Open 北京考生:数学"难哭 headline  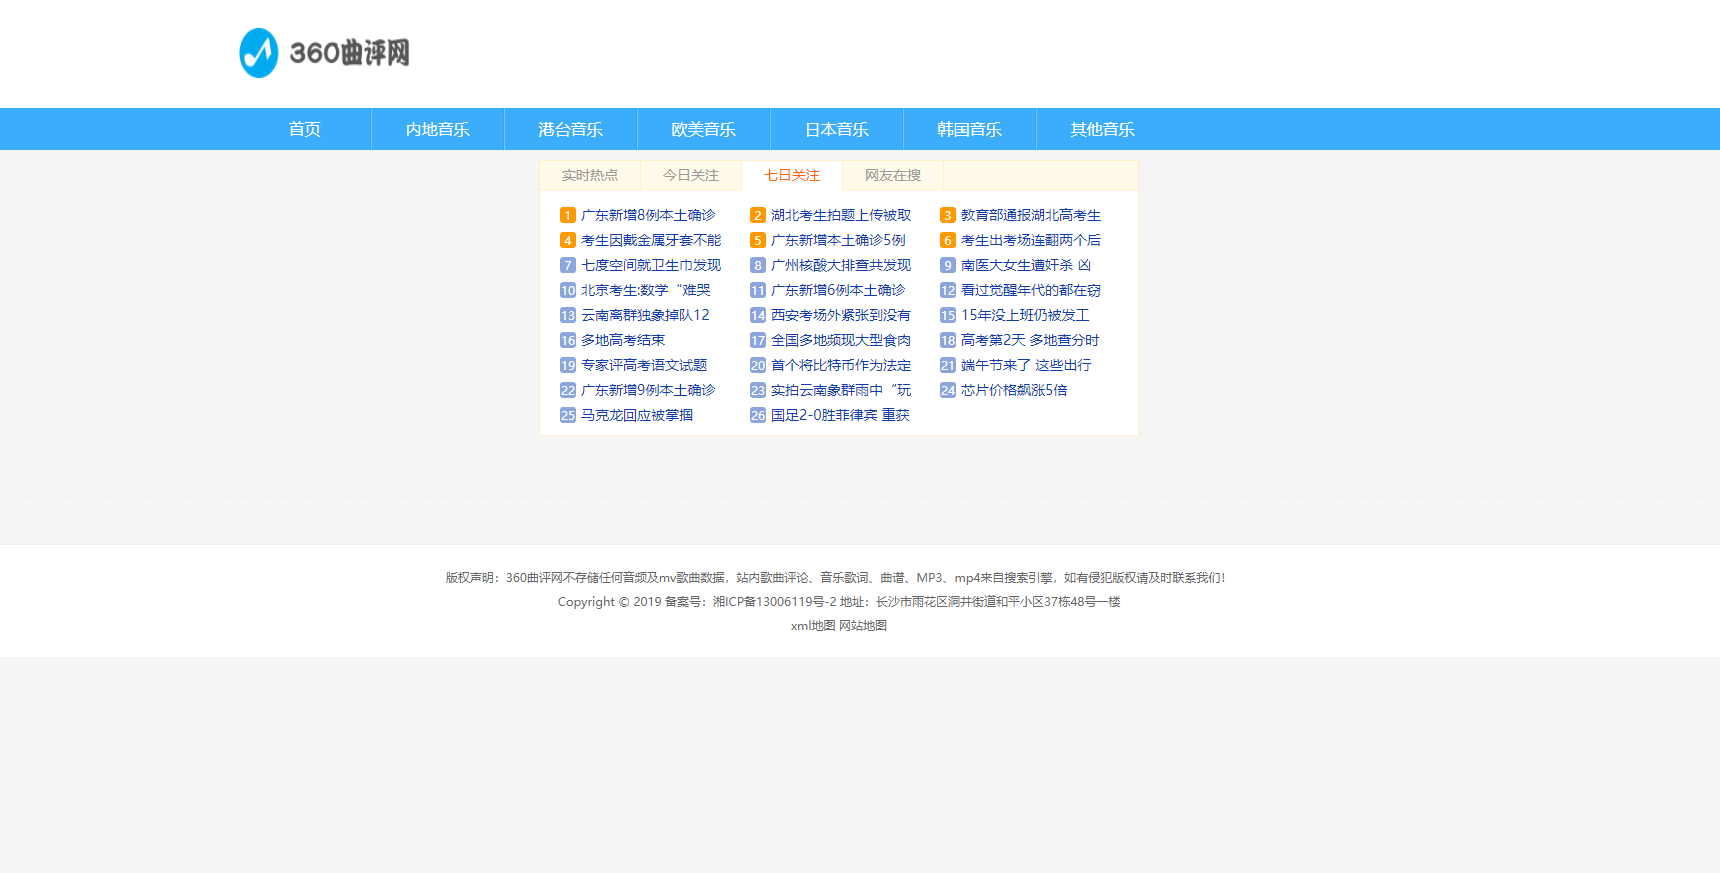[646, 290]
